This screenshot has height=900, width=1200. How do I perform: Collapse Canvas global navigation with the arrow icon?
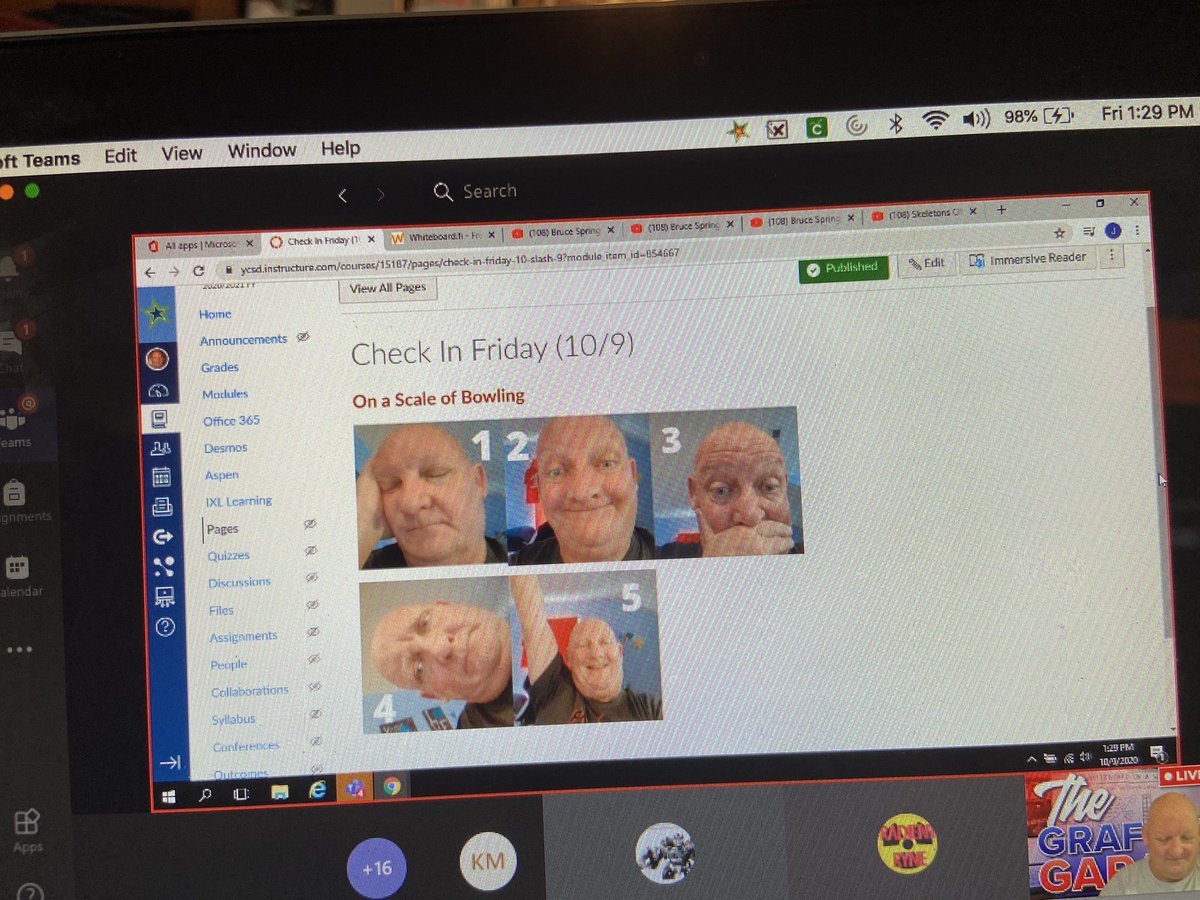coord(170,762)
